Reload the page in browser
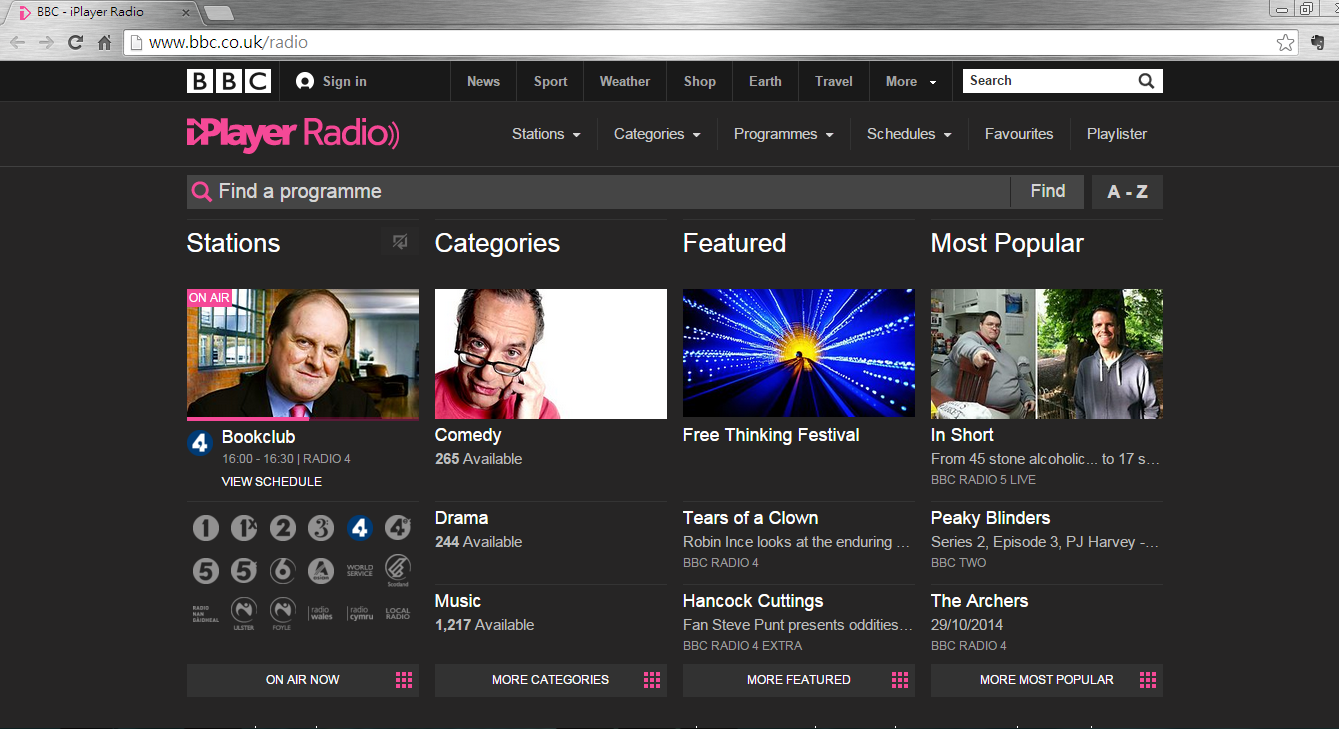 pos(75,43)
